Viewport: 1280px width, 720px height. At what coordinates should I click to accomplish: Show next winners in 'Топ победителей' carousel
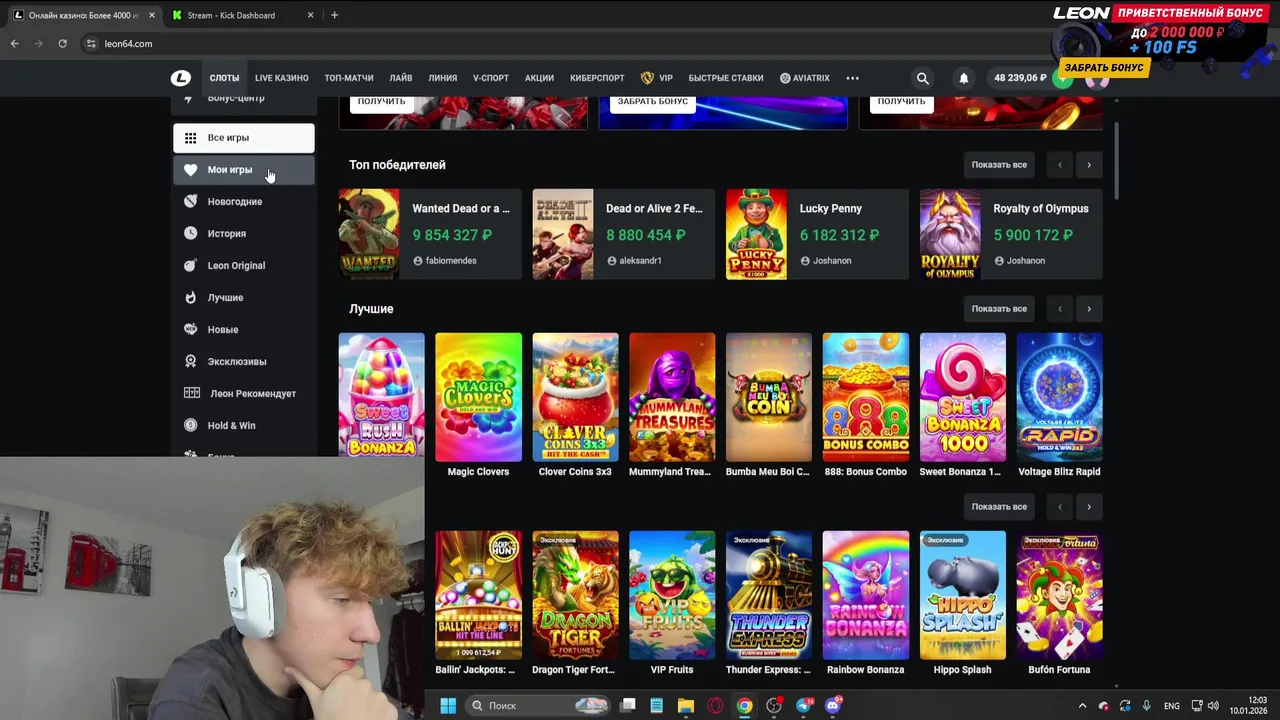[1089, 165]
